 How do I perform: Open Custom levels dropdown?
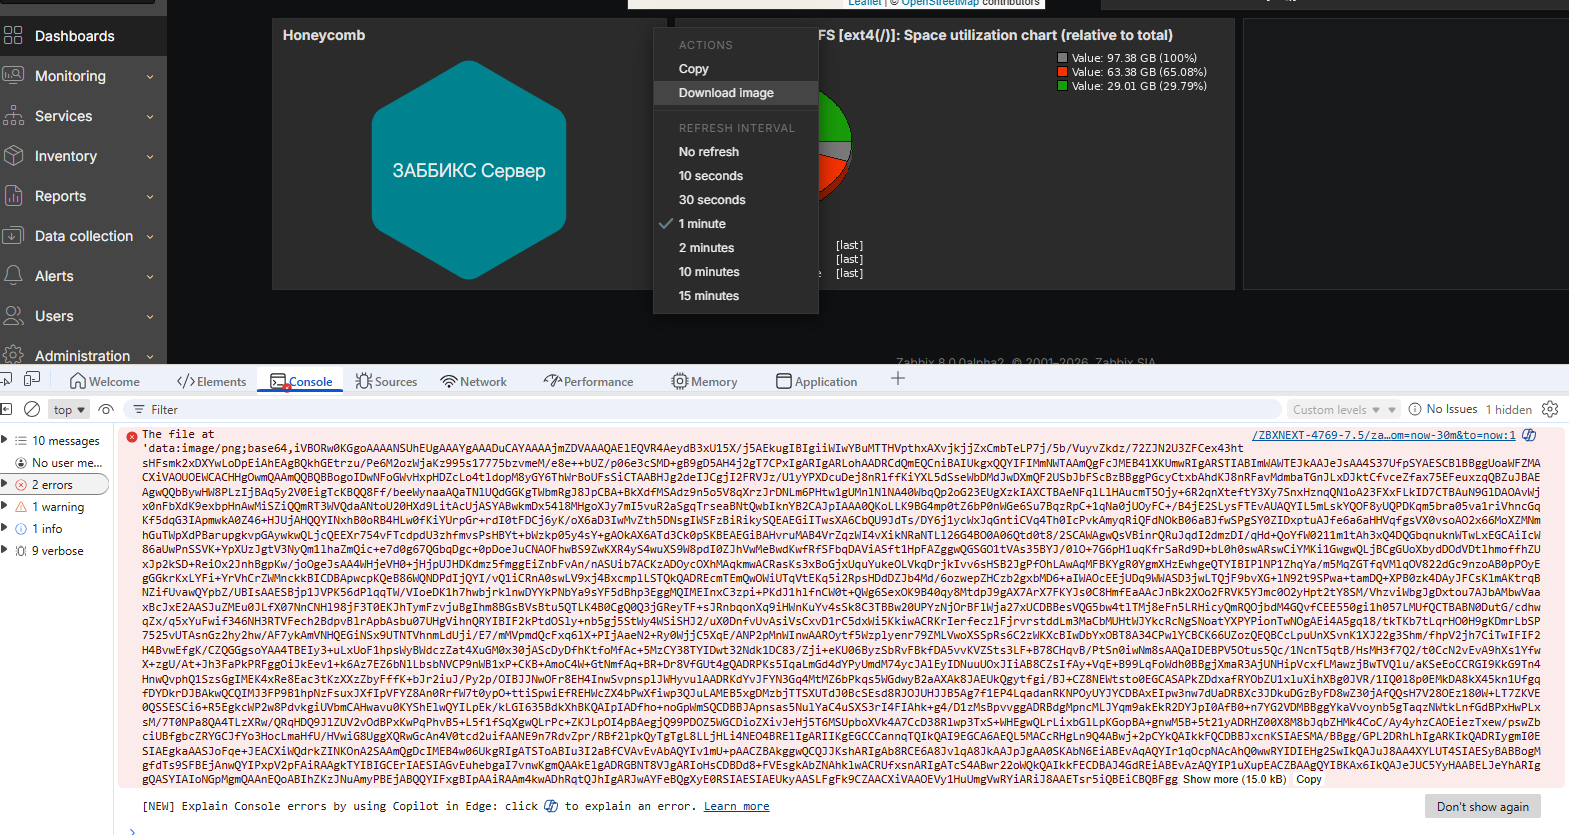click(x=1343, y=410)
